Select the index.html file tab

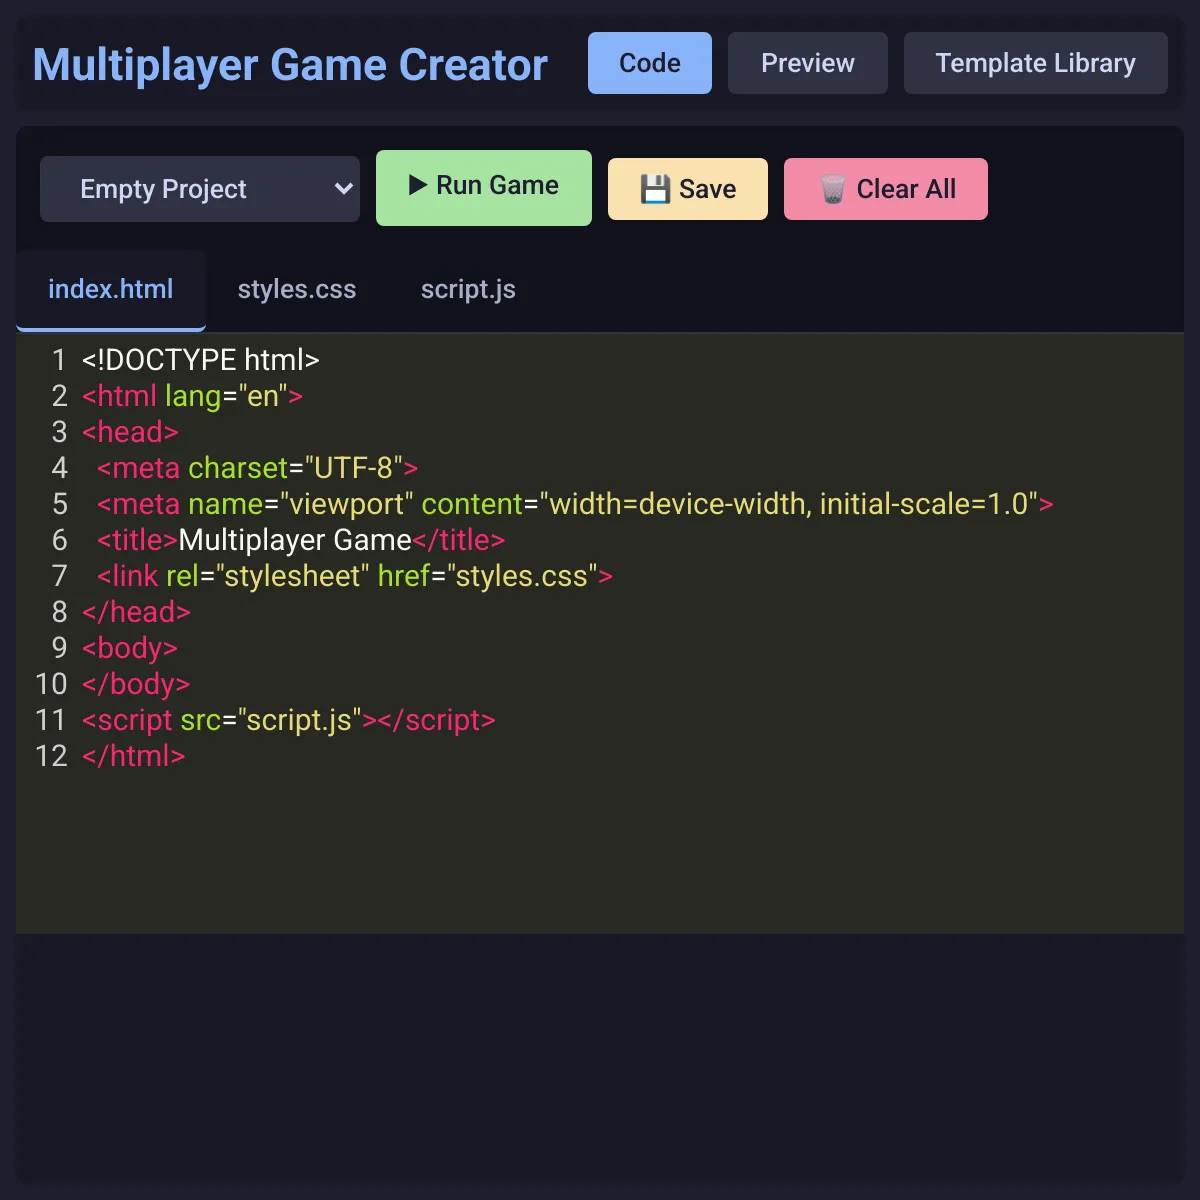coord(111,290)
